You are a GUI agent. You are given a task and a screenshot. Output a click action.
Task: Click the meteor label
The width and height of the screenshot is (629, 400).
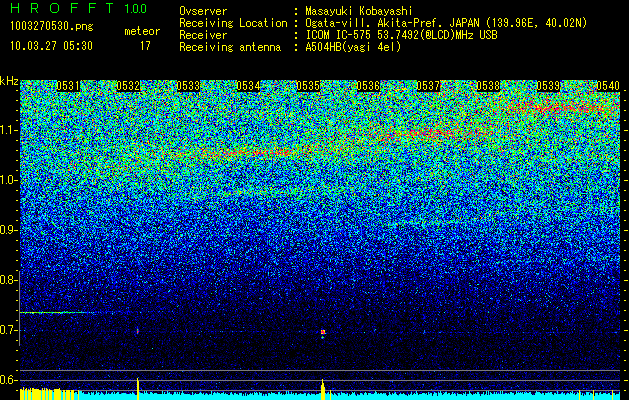tap(142, 31)
